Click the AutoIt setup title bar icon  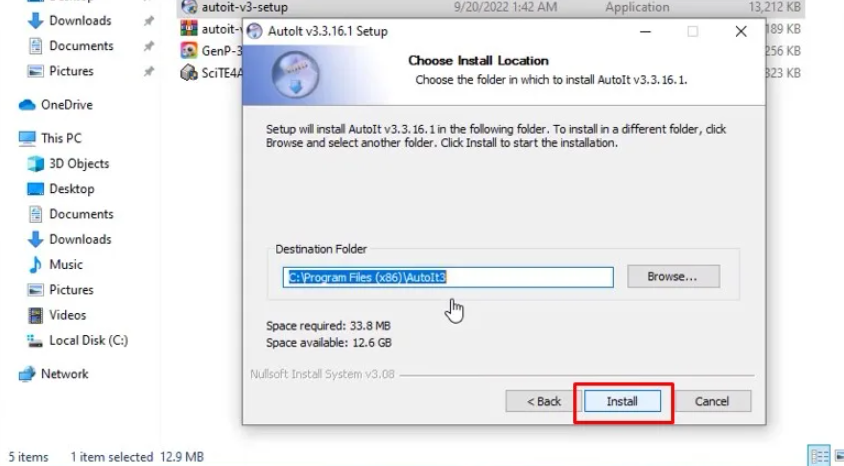(x=254, y=31)
